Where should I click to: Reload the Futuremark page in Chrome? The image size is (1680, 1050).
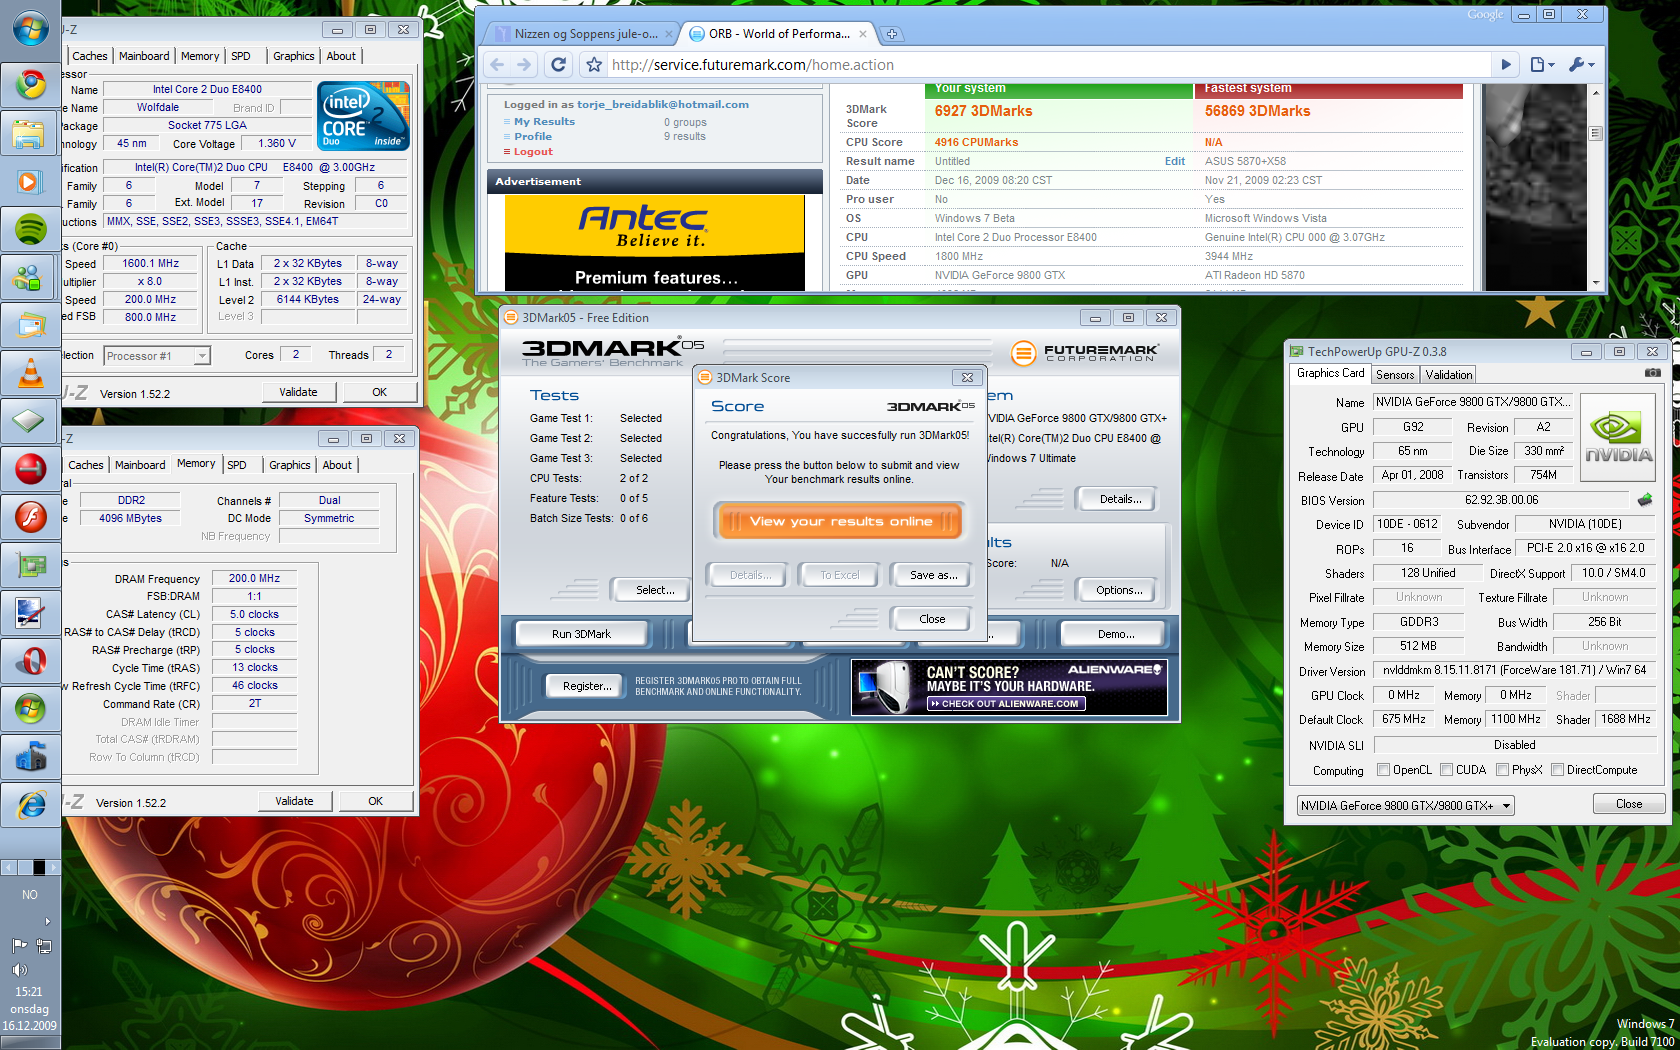click(559, 65)
